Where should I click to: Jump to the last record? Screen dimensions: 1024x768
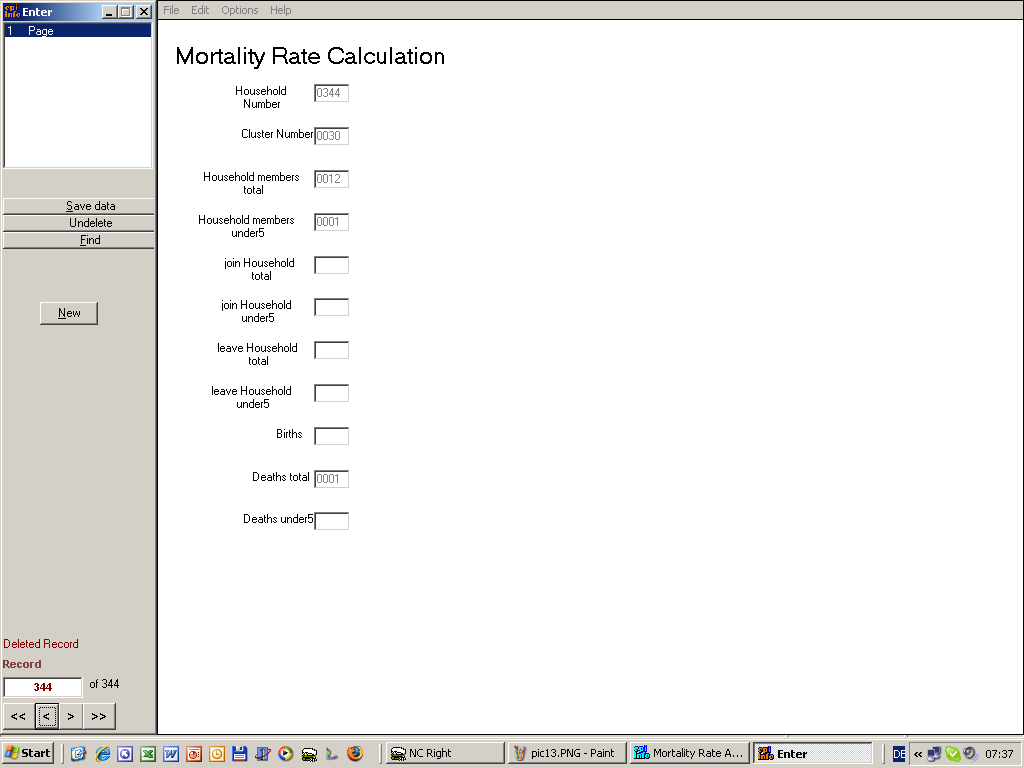tap(99, 716)
